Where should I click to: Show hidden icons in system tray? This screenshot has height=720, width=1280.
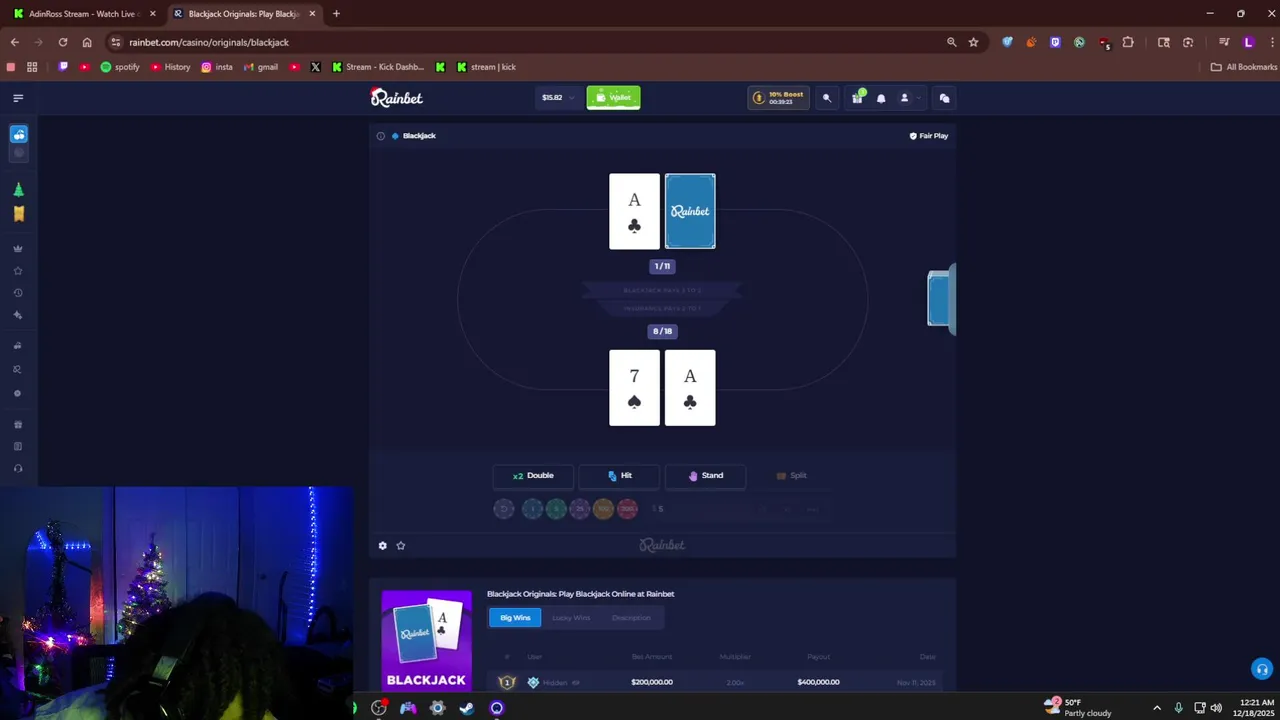(1157, 708)
